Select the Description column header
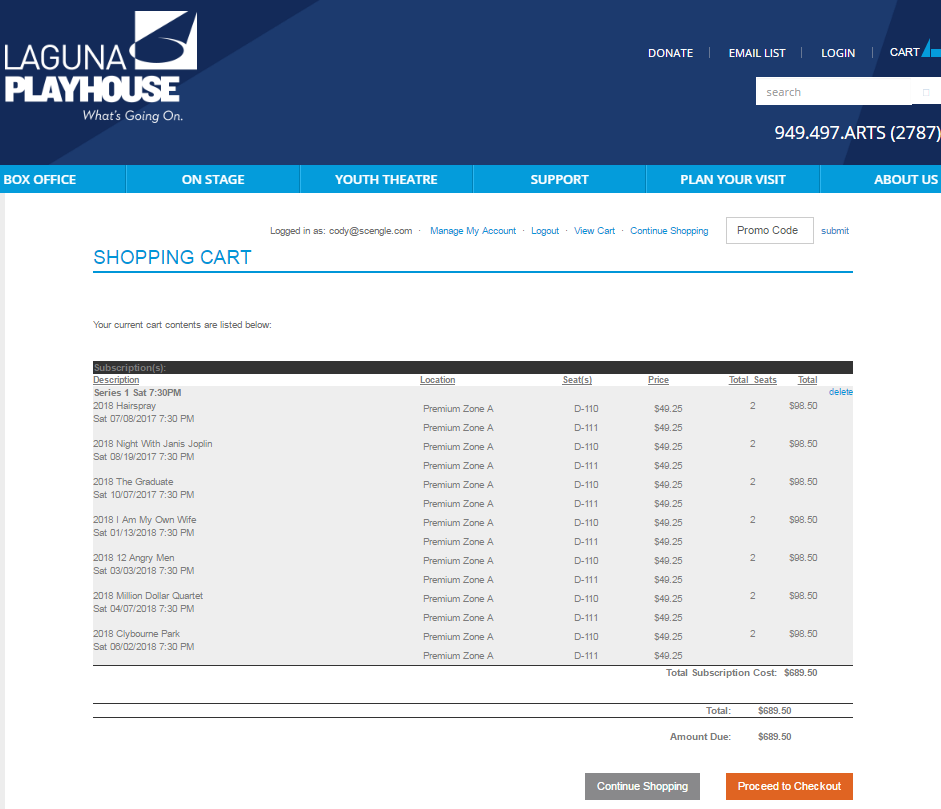This screenshot has height=809, width=941. click(x=116, y=380)
